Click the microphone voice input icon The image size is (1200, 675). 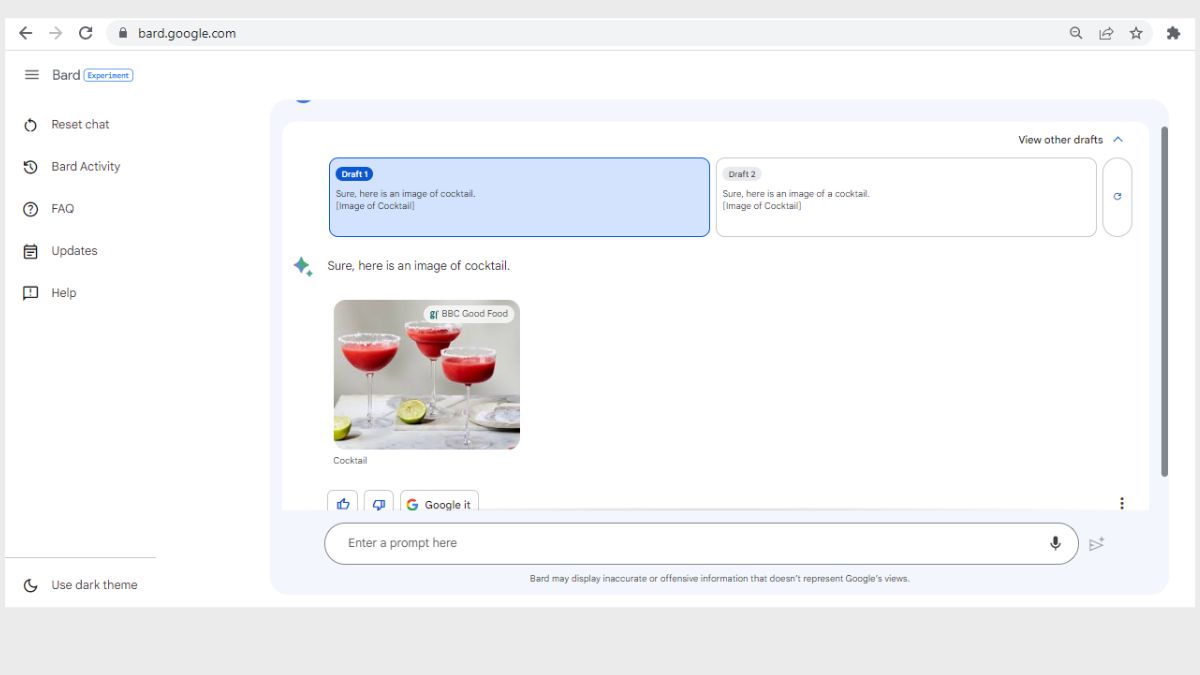tap(1054, 543)
